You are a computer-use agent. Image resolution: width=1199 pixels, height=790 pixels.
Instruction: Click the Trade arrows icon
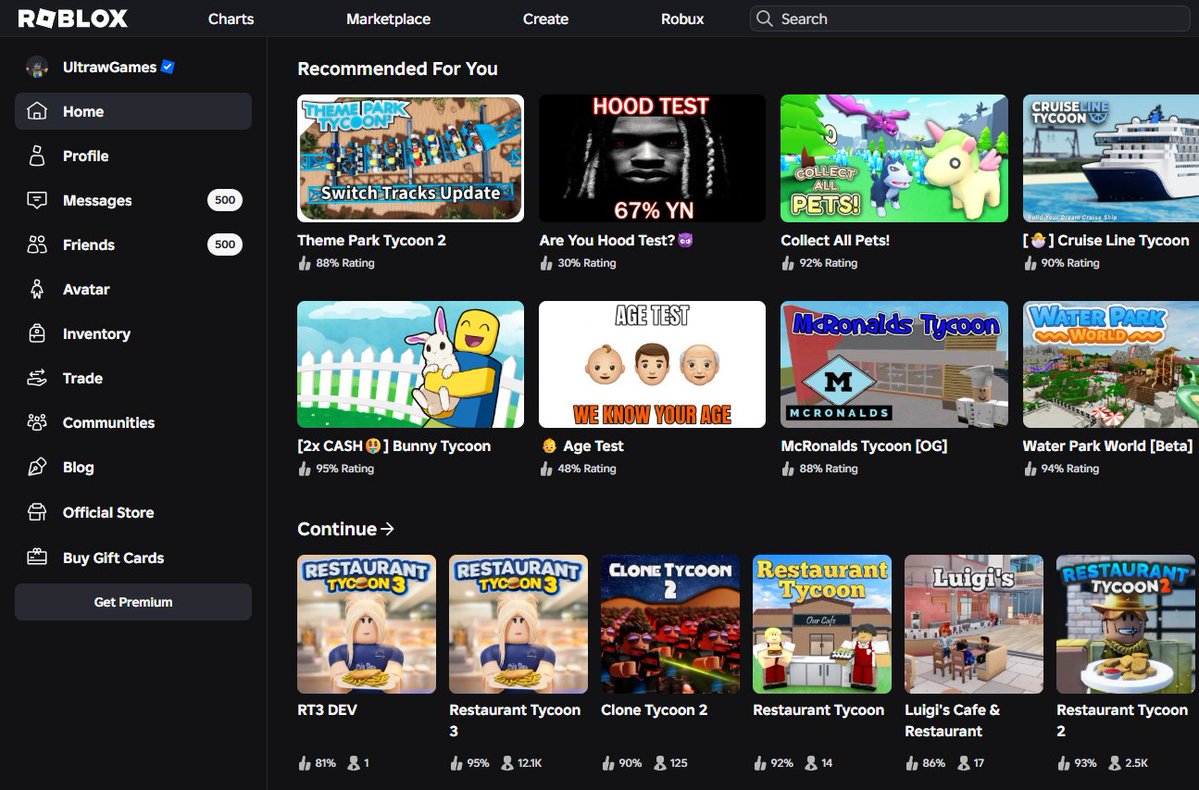pos(37,378)
